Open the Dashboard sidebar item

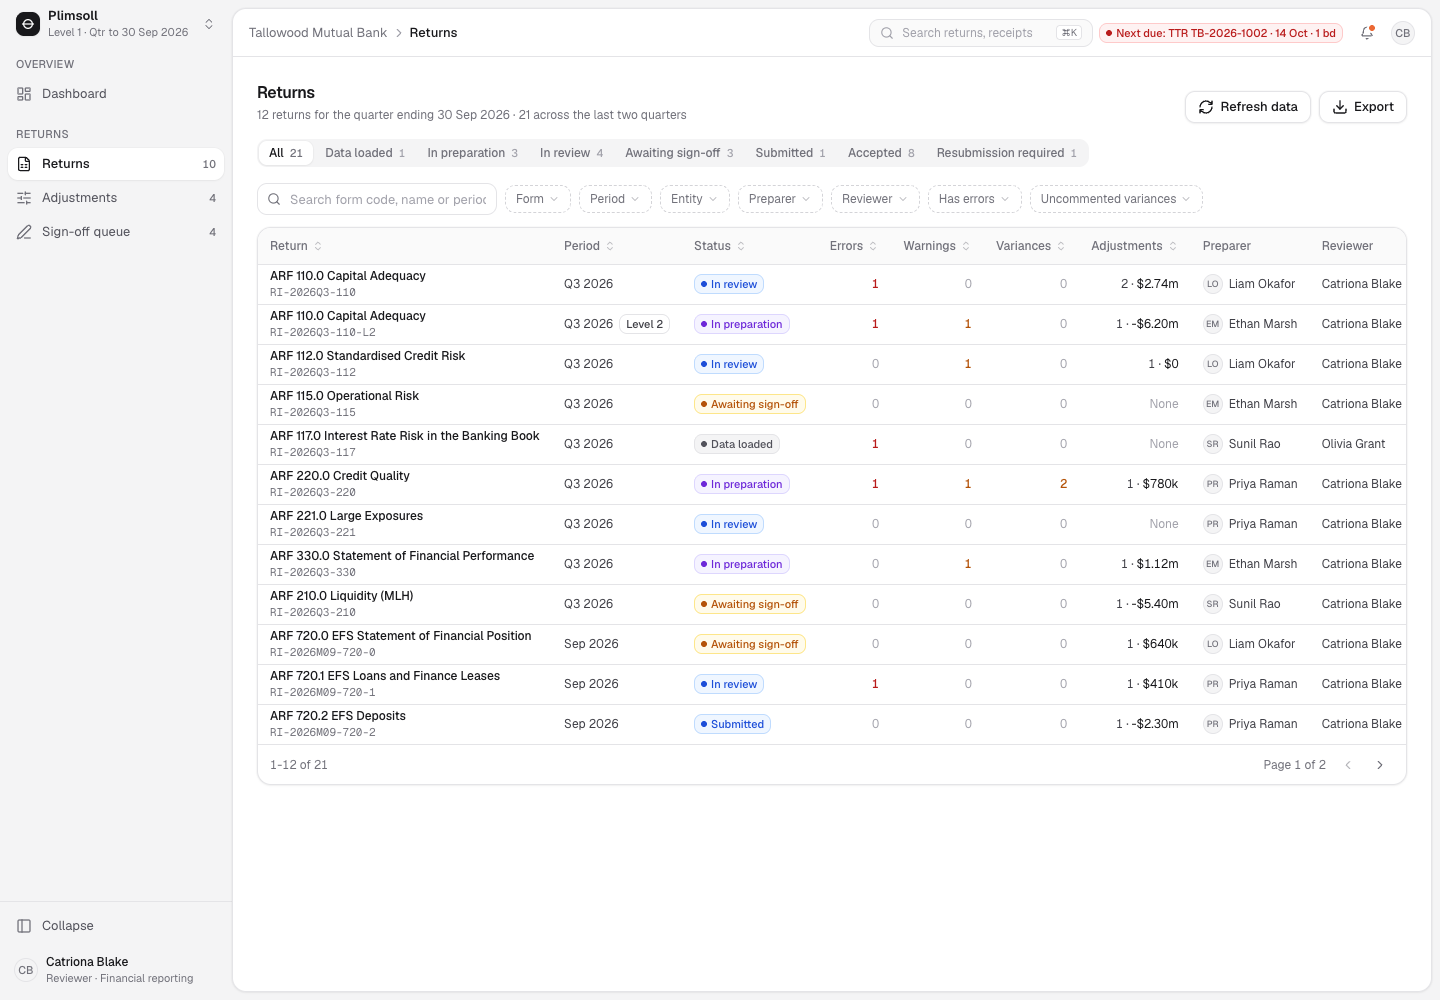[x=116, y=94]
